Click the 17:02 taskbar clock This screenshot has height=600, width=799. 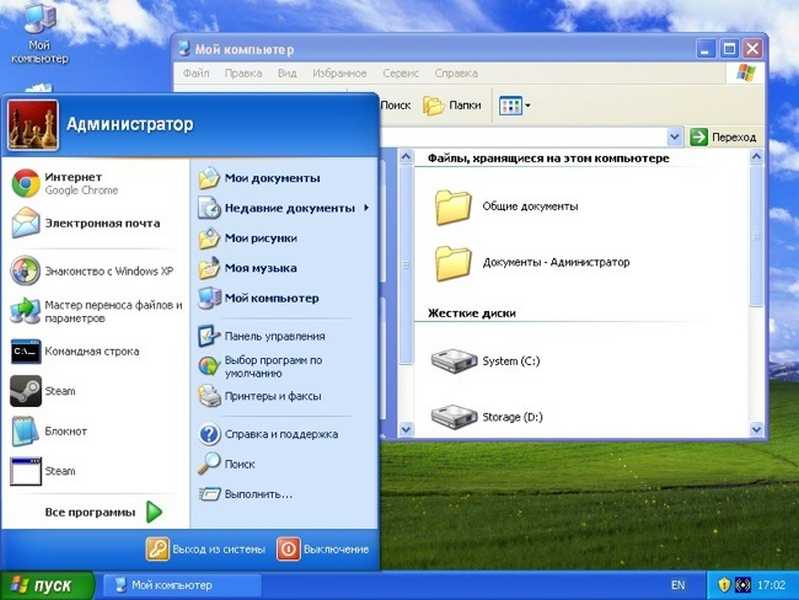tap(771, 585)
